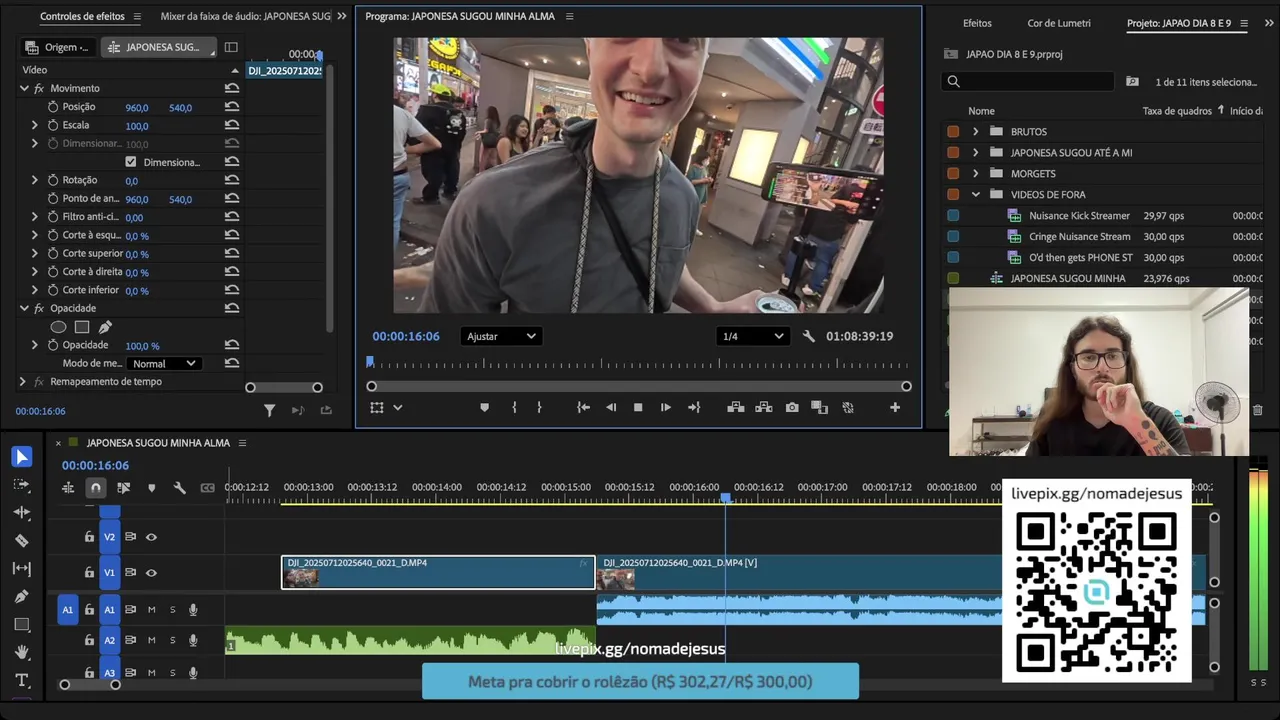Screen dimensions: 1280x720
Task: Click the selected DJI clip on V1
Action: tap(438, 573)
